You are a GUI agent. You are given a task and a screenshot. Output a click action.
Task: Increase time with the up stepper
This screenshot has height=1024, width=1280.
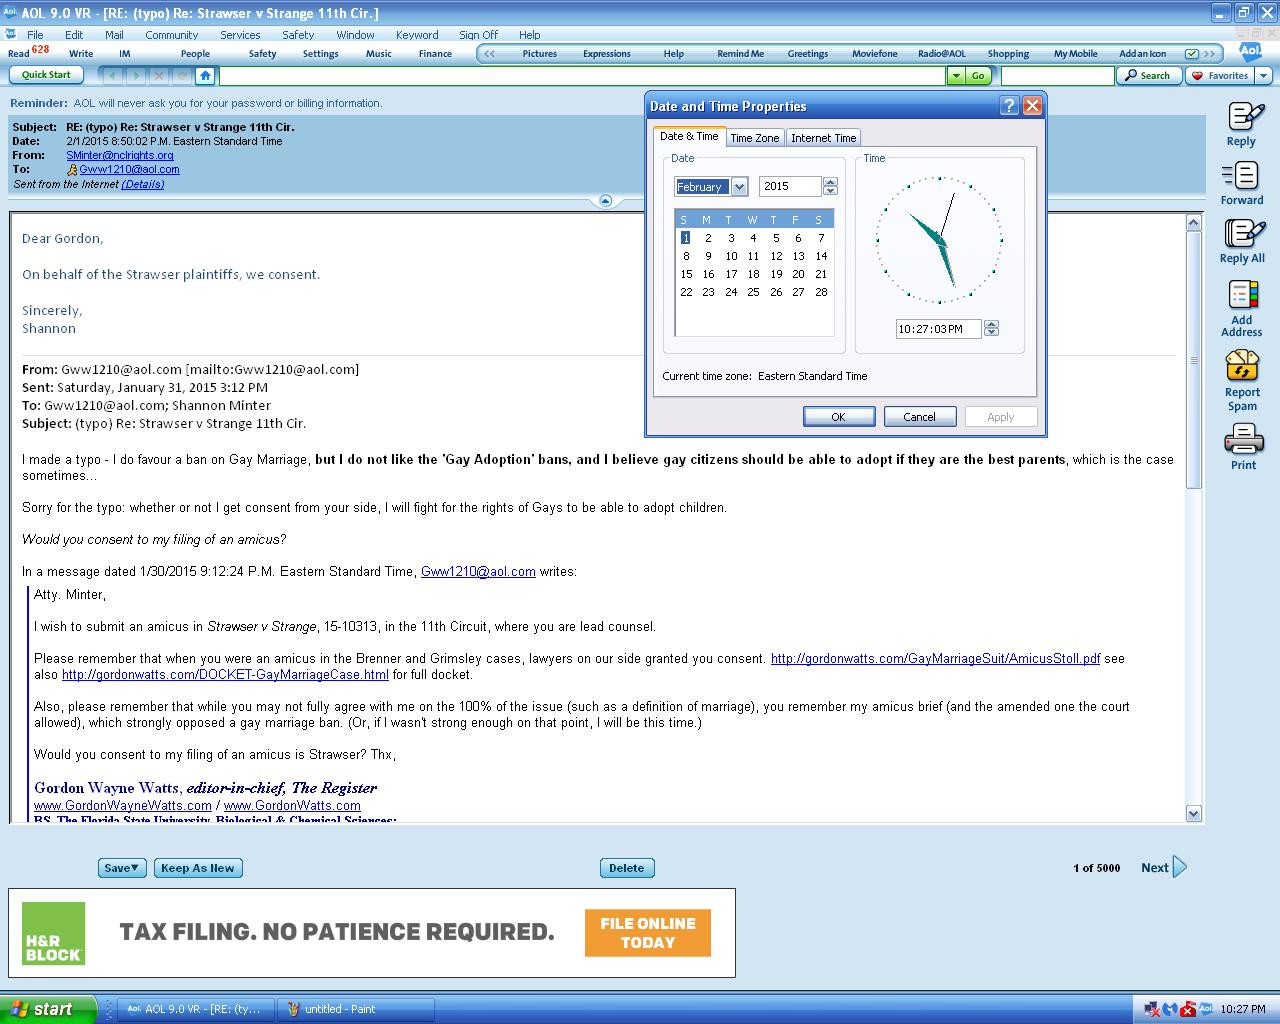(x=991, y=324)
